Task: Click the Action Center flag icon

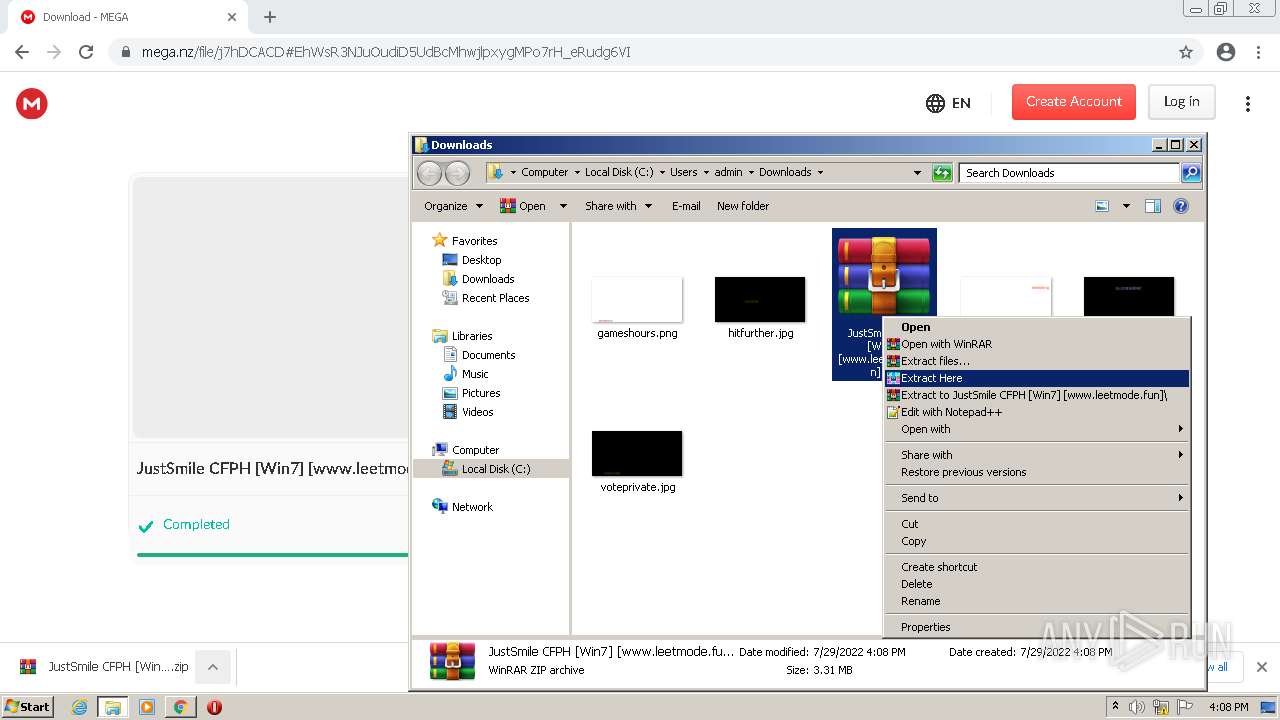Action: click(1185, 707)
